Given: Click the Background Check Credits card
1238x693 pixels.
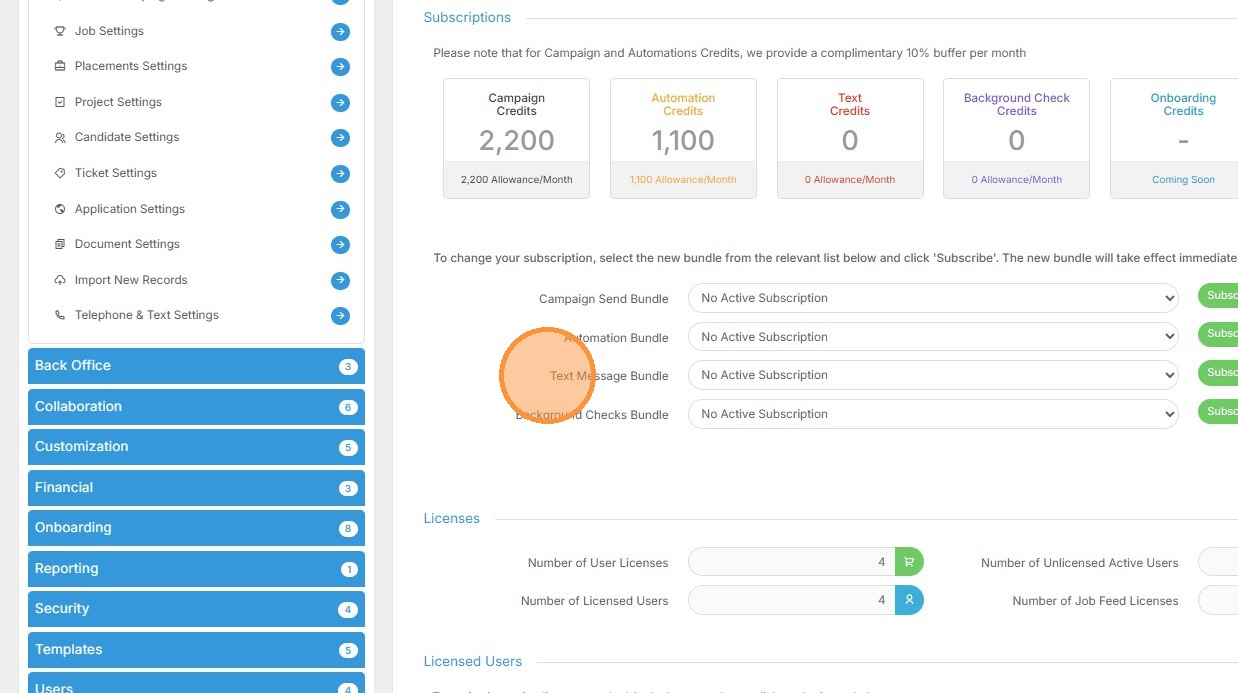Looking at the screenshot, I should (1016, 138).
